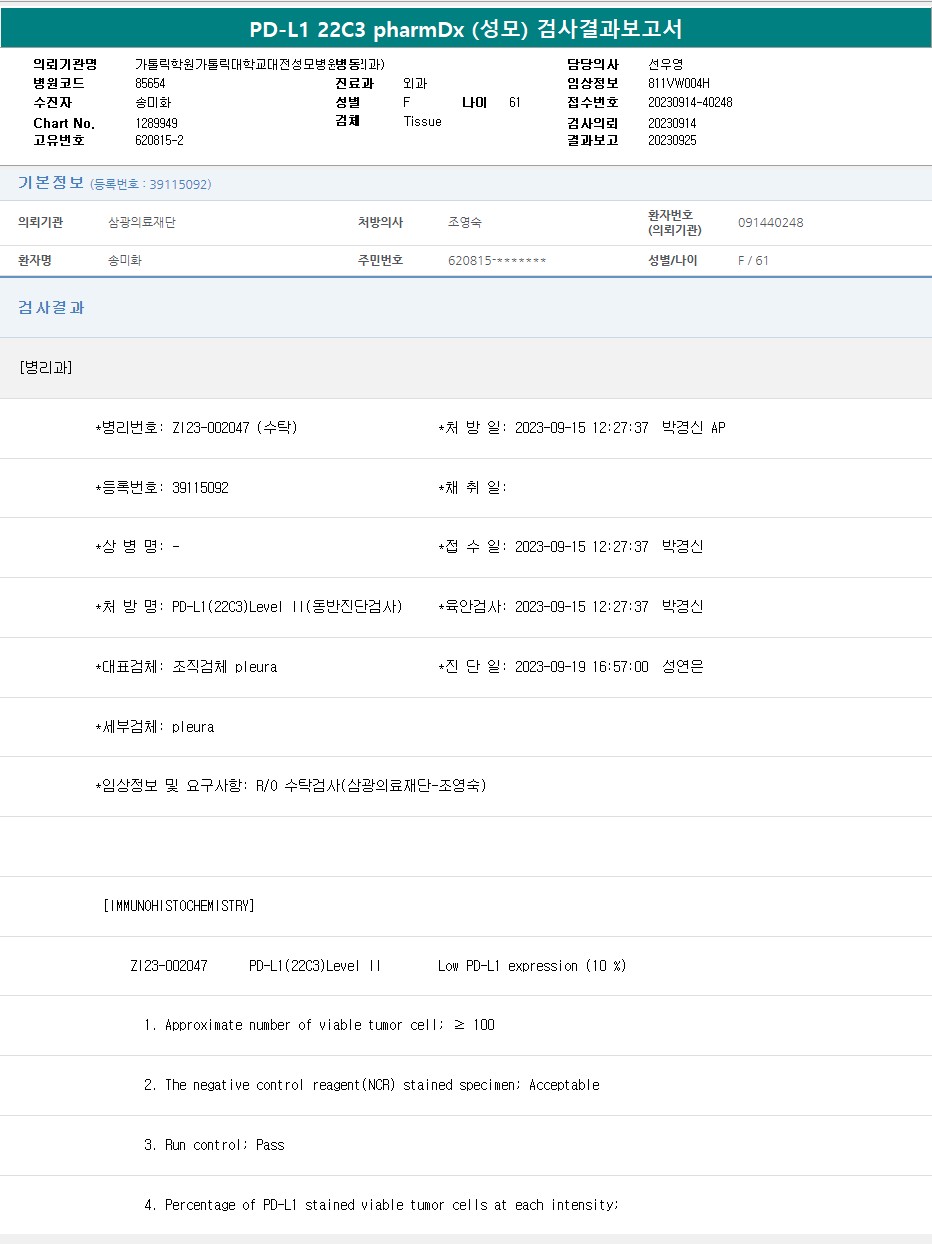932x1244 pixels.
Task: Select the 환자번호 value 091440248
Action: coord(770,223)
